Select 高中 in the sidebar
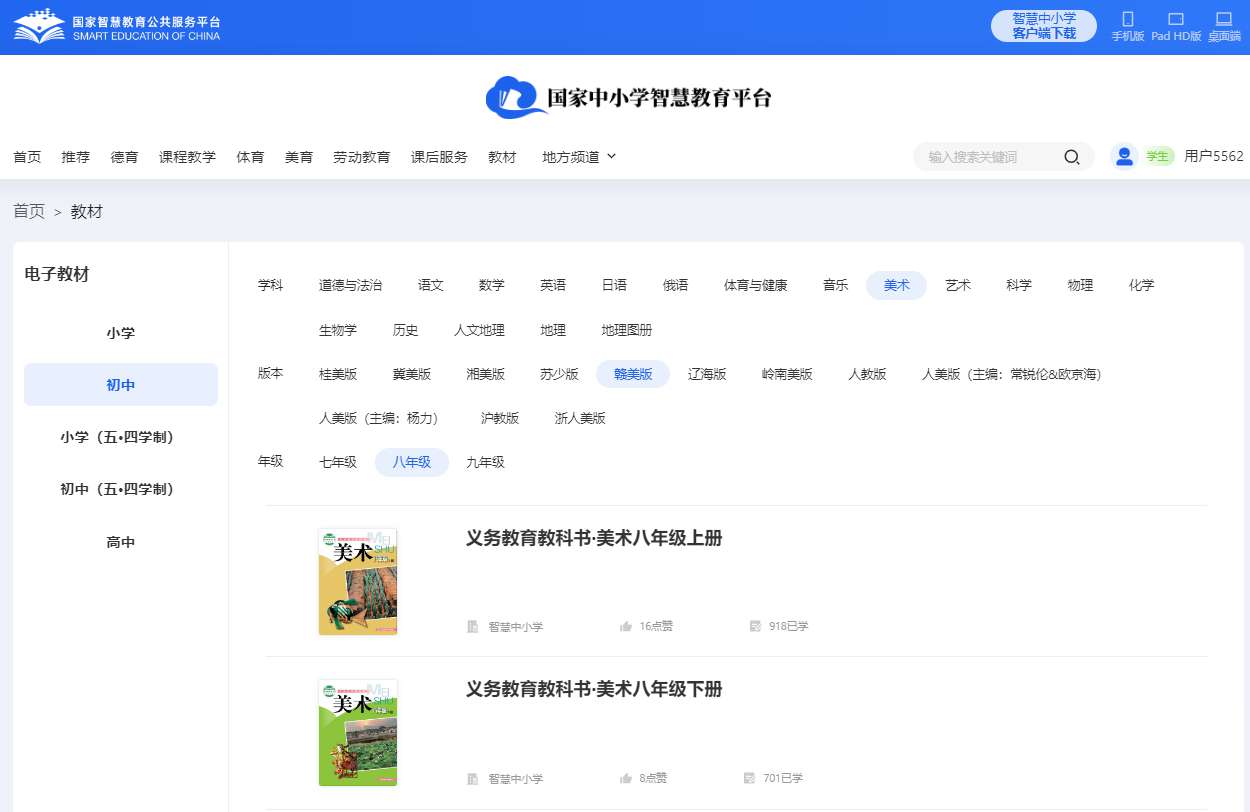This screenshot has width=1250, height=812. (121, 542)
